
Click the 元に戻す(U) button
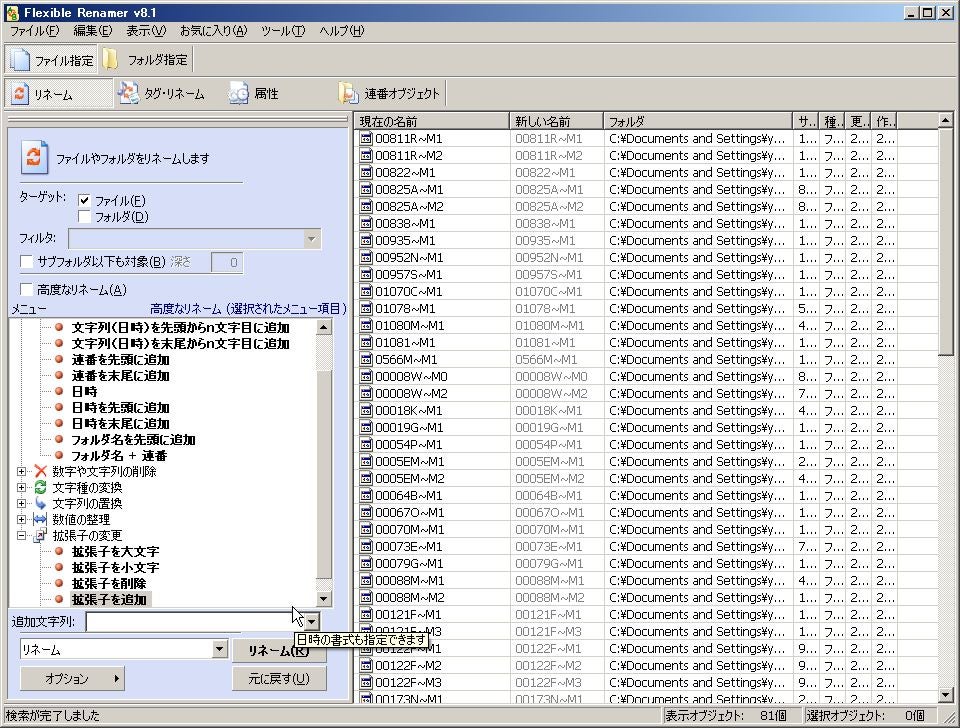point(279,678)
